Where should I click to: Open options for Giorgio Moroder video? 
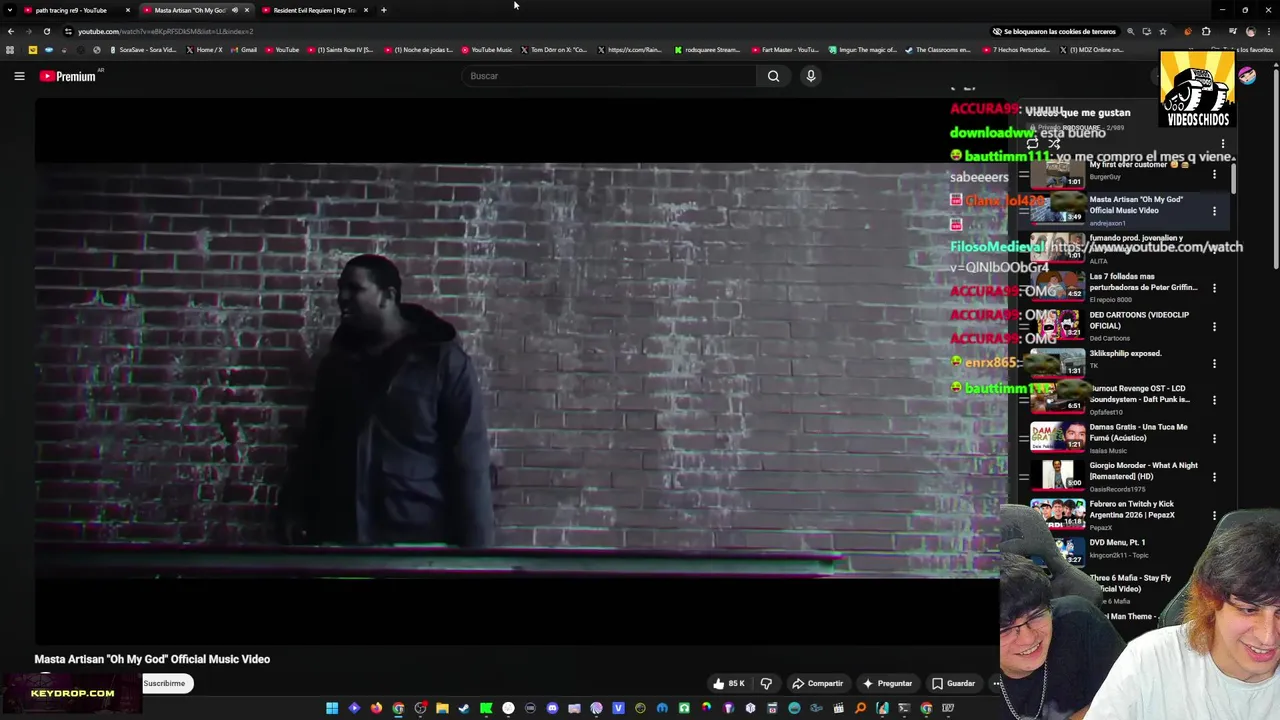point(1214,477)
